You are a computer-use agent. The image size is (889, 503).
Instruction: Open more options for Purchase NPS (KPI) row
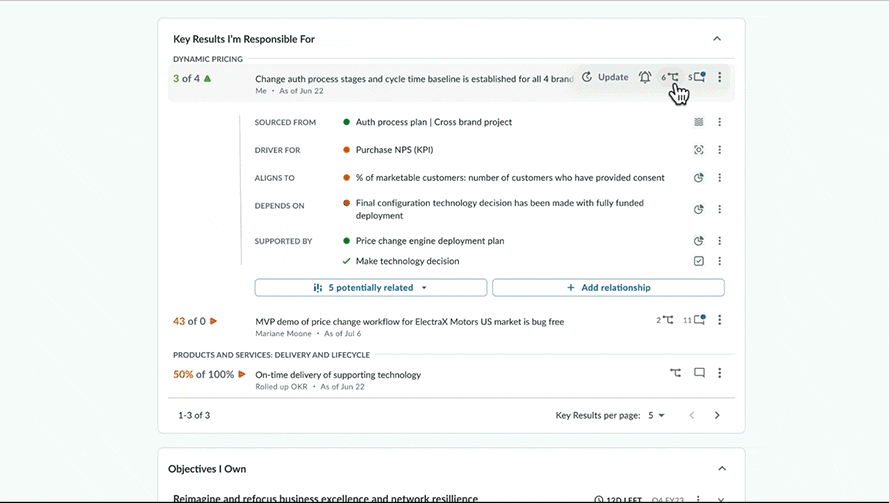click(x=719, y=150)
